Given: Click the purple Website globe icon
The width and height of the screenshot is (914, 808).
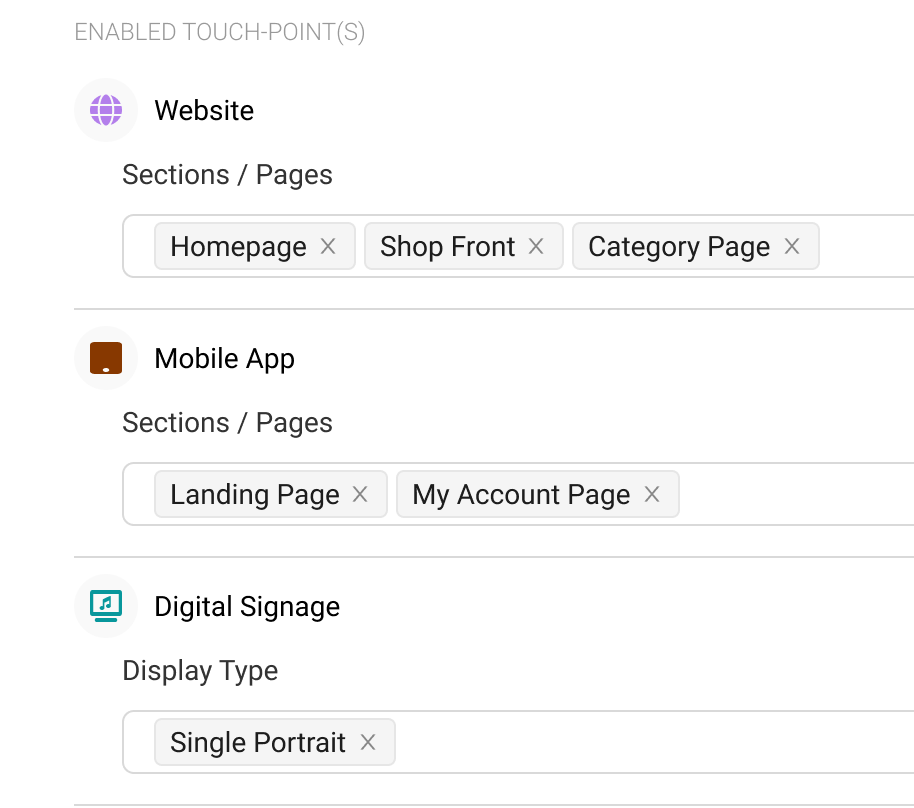Looking at the screenshot, I should coord(106,110).
